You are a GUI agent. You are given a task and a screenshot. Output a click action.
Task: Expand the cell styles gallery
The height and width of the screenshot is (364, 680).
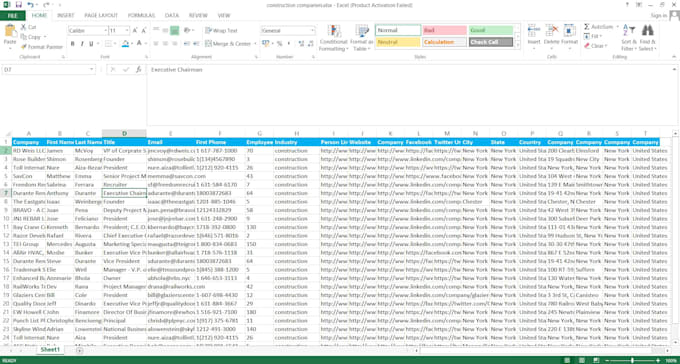(x=517, y=45)
